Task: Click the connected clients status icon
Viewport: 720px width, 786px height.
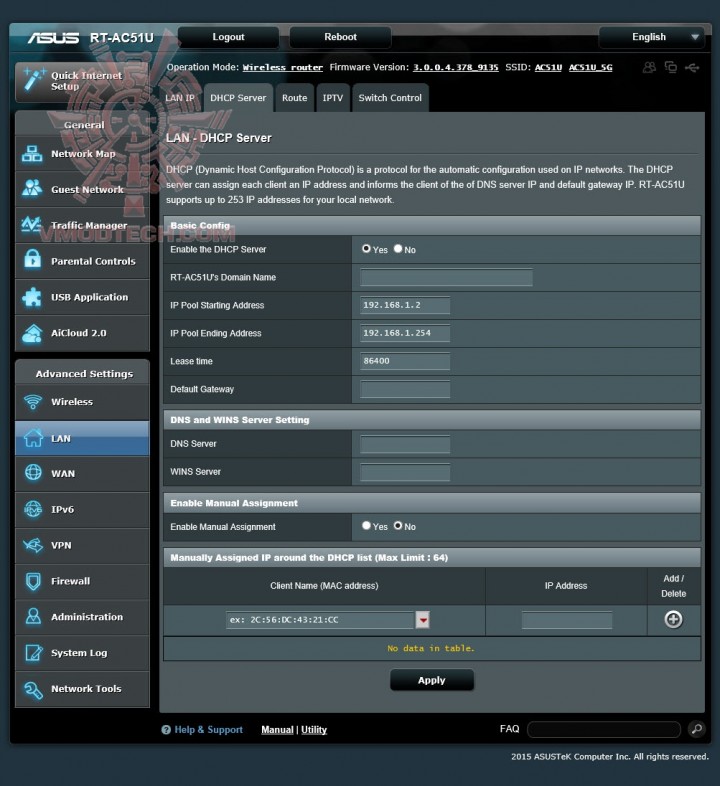Action: point(649,67)
